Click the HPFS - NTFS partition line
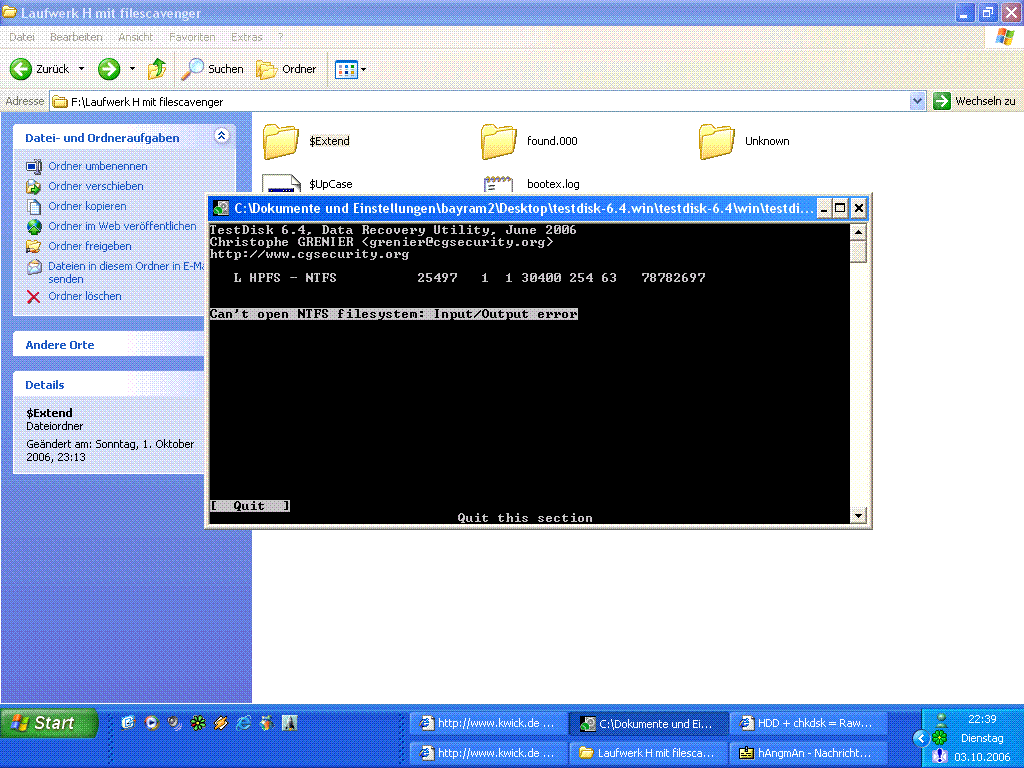 coord(469,278)
